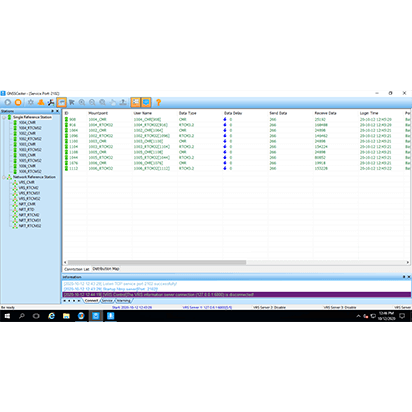Screen dimensions: 412x412
Task: Open help with the orange question mark
Action: click(x=159, y=102)
